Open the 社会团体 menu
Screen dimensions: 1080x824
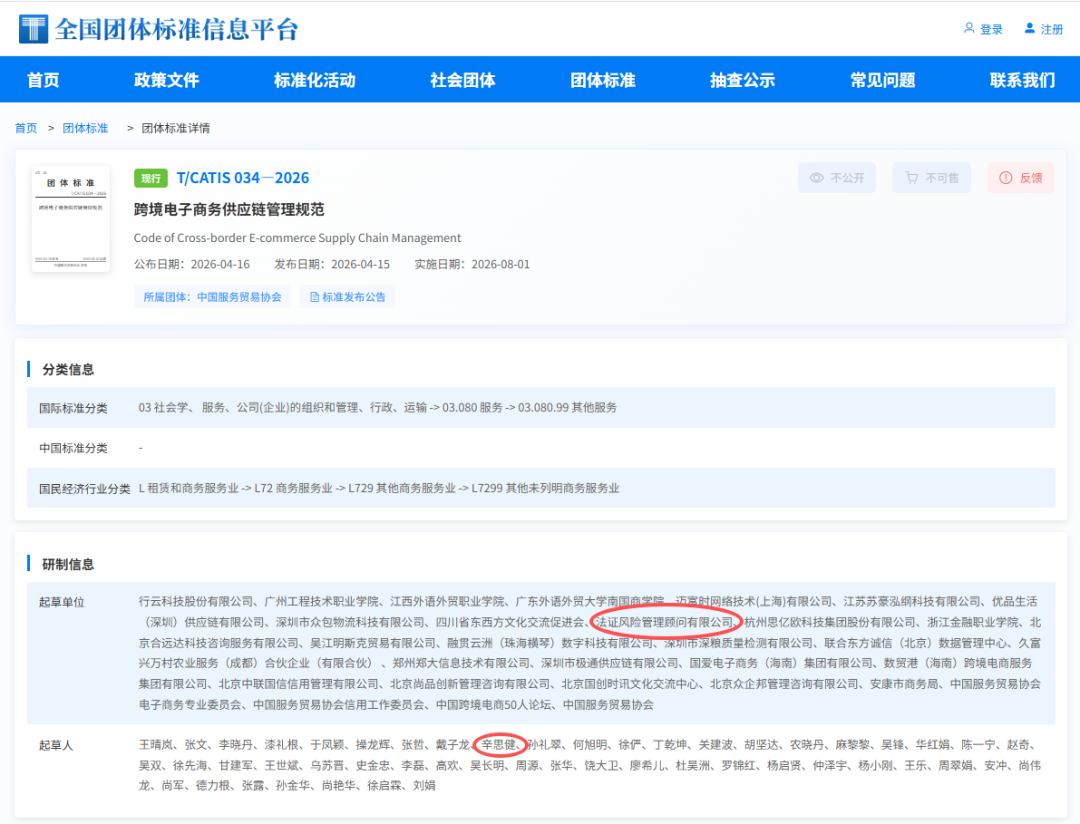463,80
